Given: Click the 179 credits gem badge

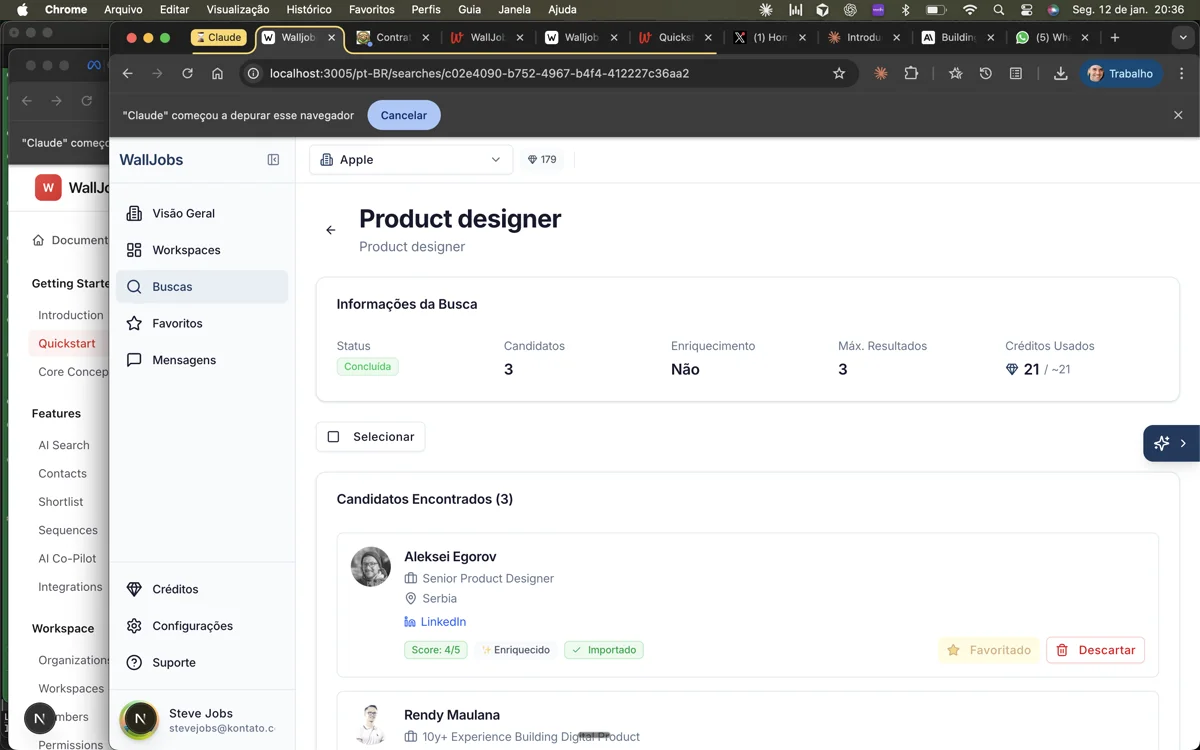Looking at the screenshot, I should (542, 158).
